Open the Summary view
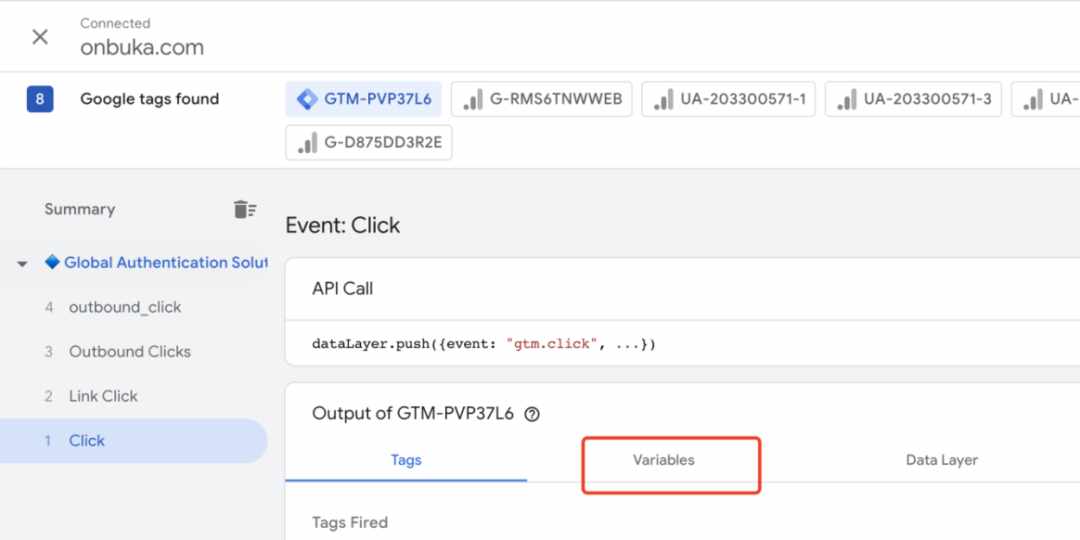The width and height of the screenshot is (1080, 540). pos(80,209)
